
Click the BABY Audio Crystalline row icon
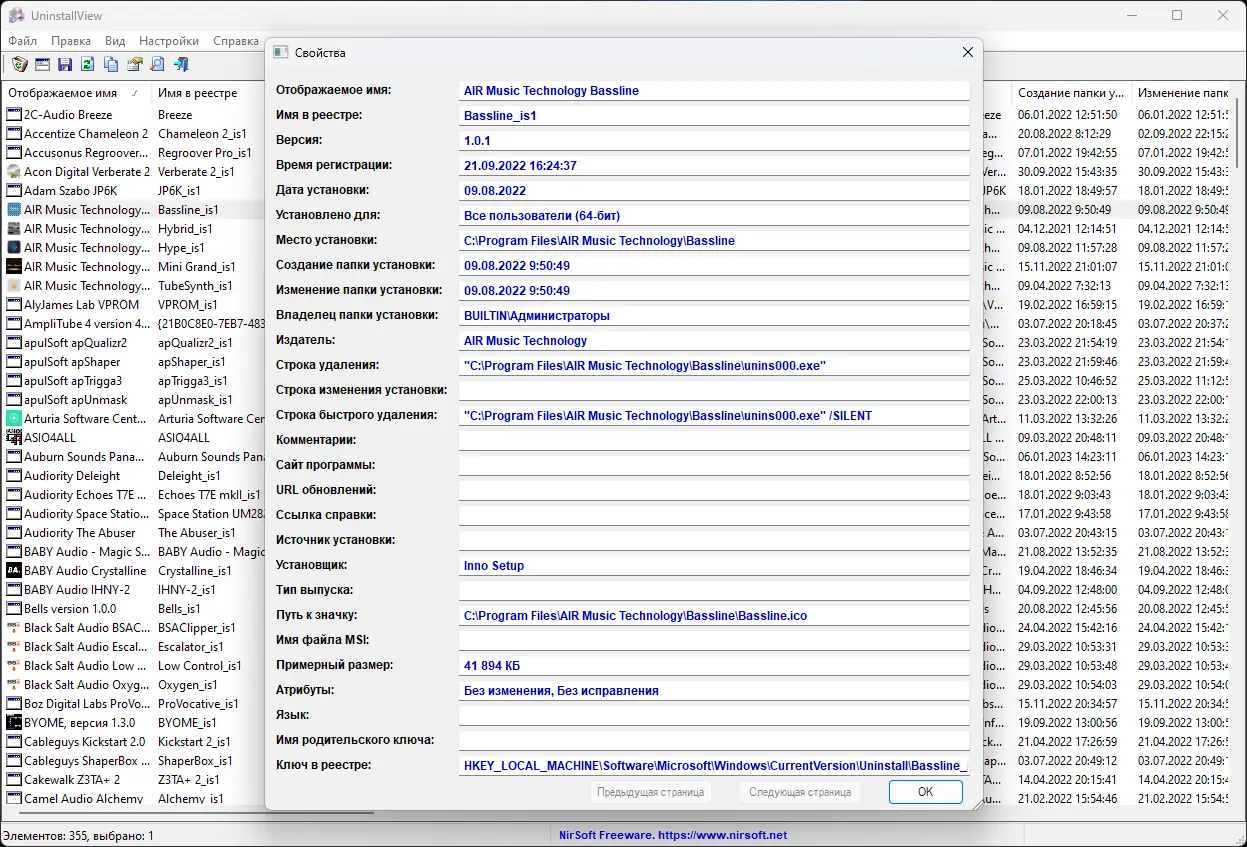click(x=14, y=571)
